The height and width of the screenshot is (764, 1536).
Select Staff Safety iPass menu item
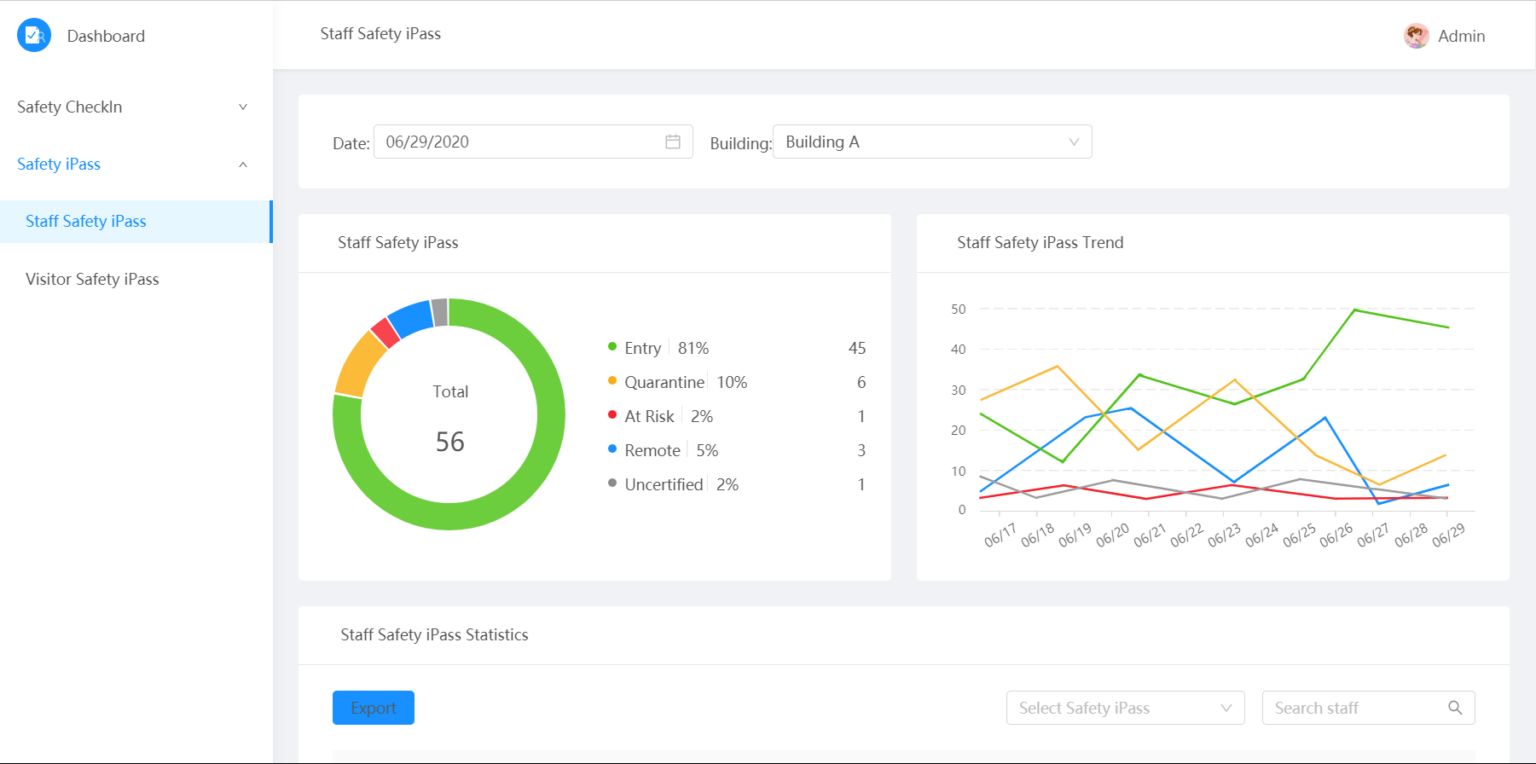coord(86,221)
